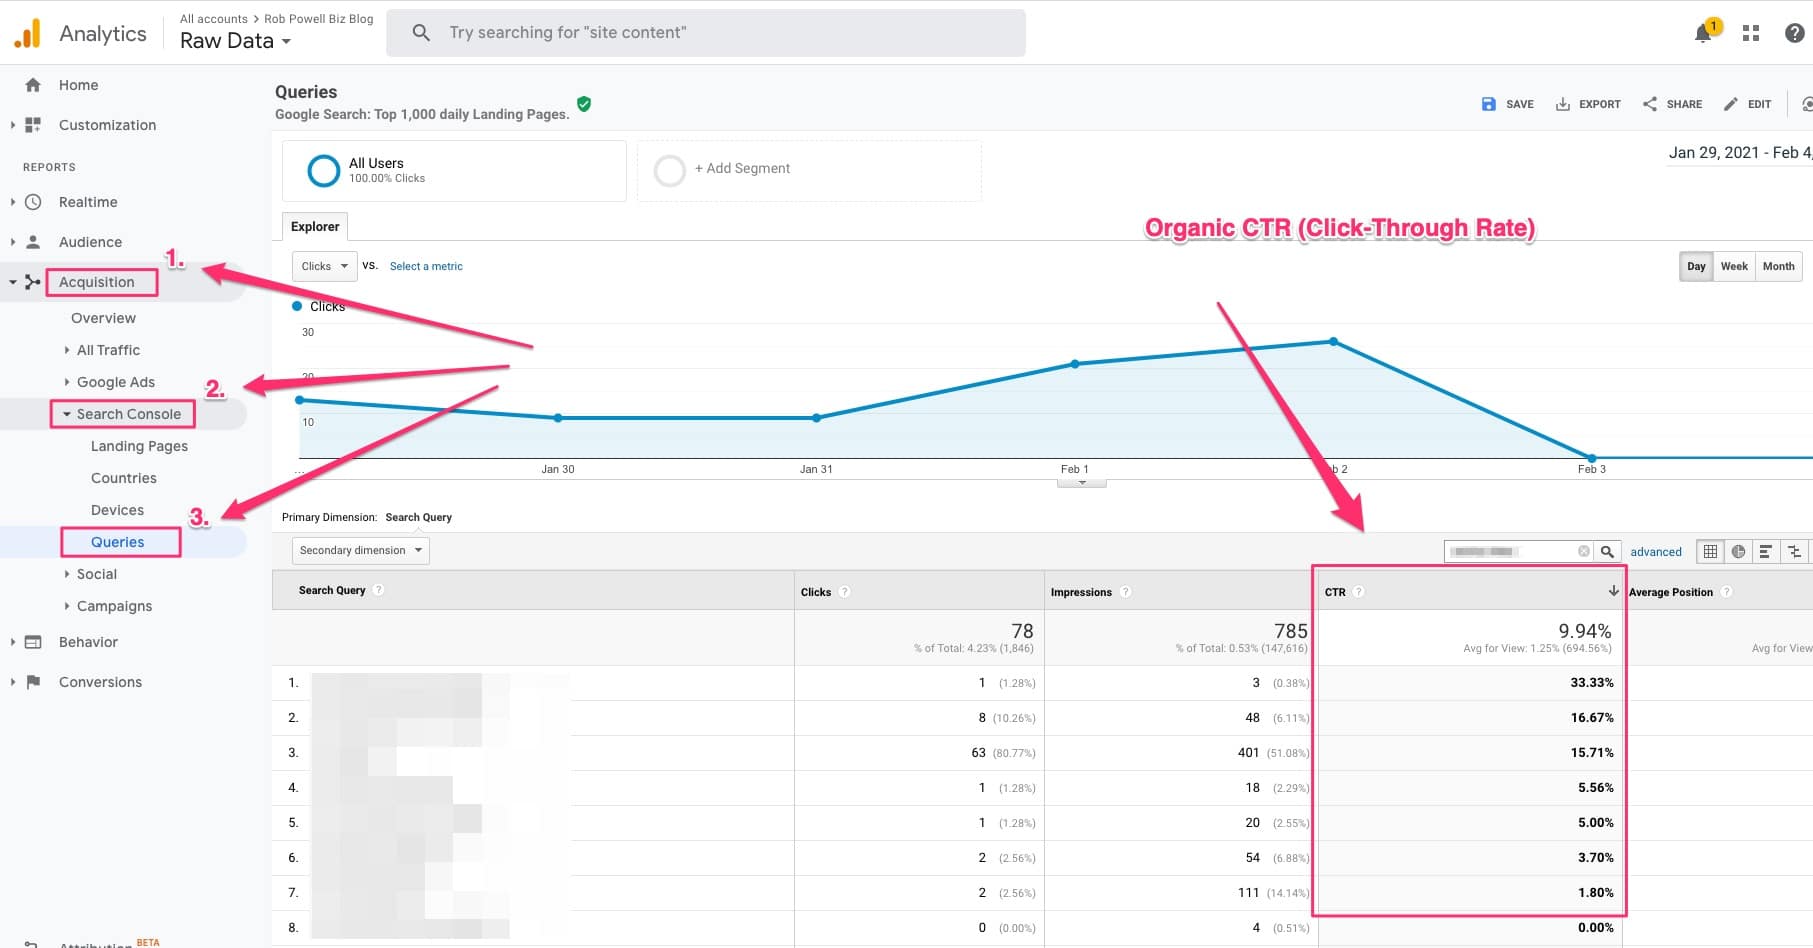1813x948 pixels.
Task: Switch to the Explorer tab
Action: [314, 226]
